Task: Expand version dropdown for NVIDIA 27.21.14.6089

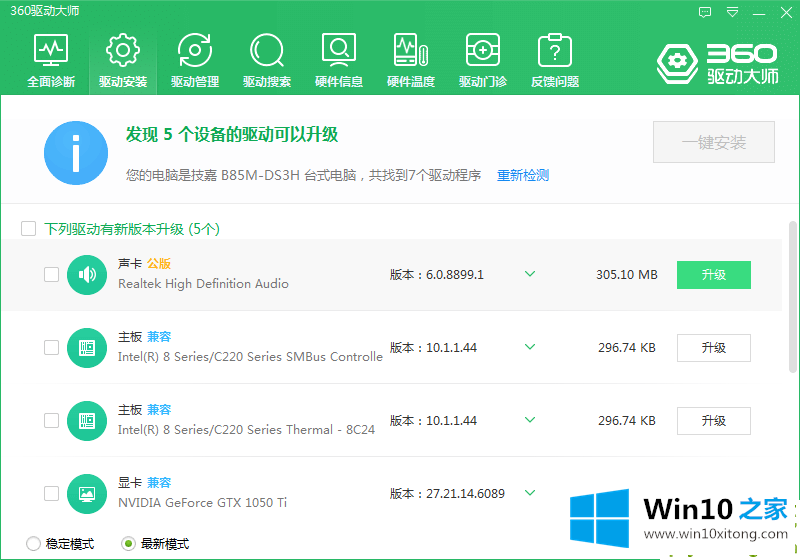Action: pyautogui.click(x=530, y=493)
